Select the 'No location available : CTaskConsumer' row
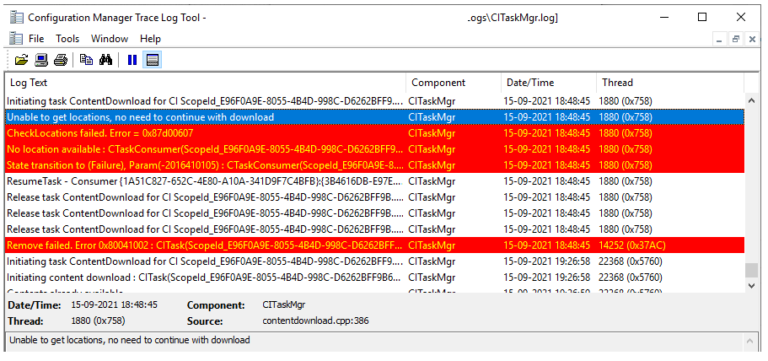768x361 pixels. click(x=375, y=149)
